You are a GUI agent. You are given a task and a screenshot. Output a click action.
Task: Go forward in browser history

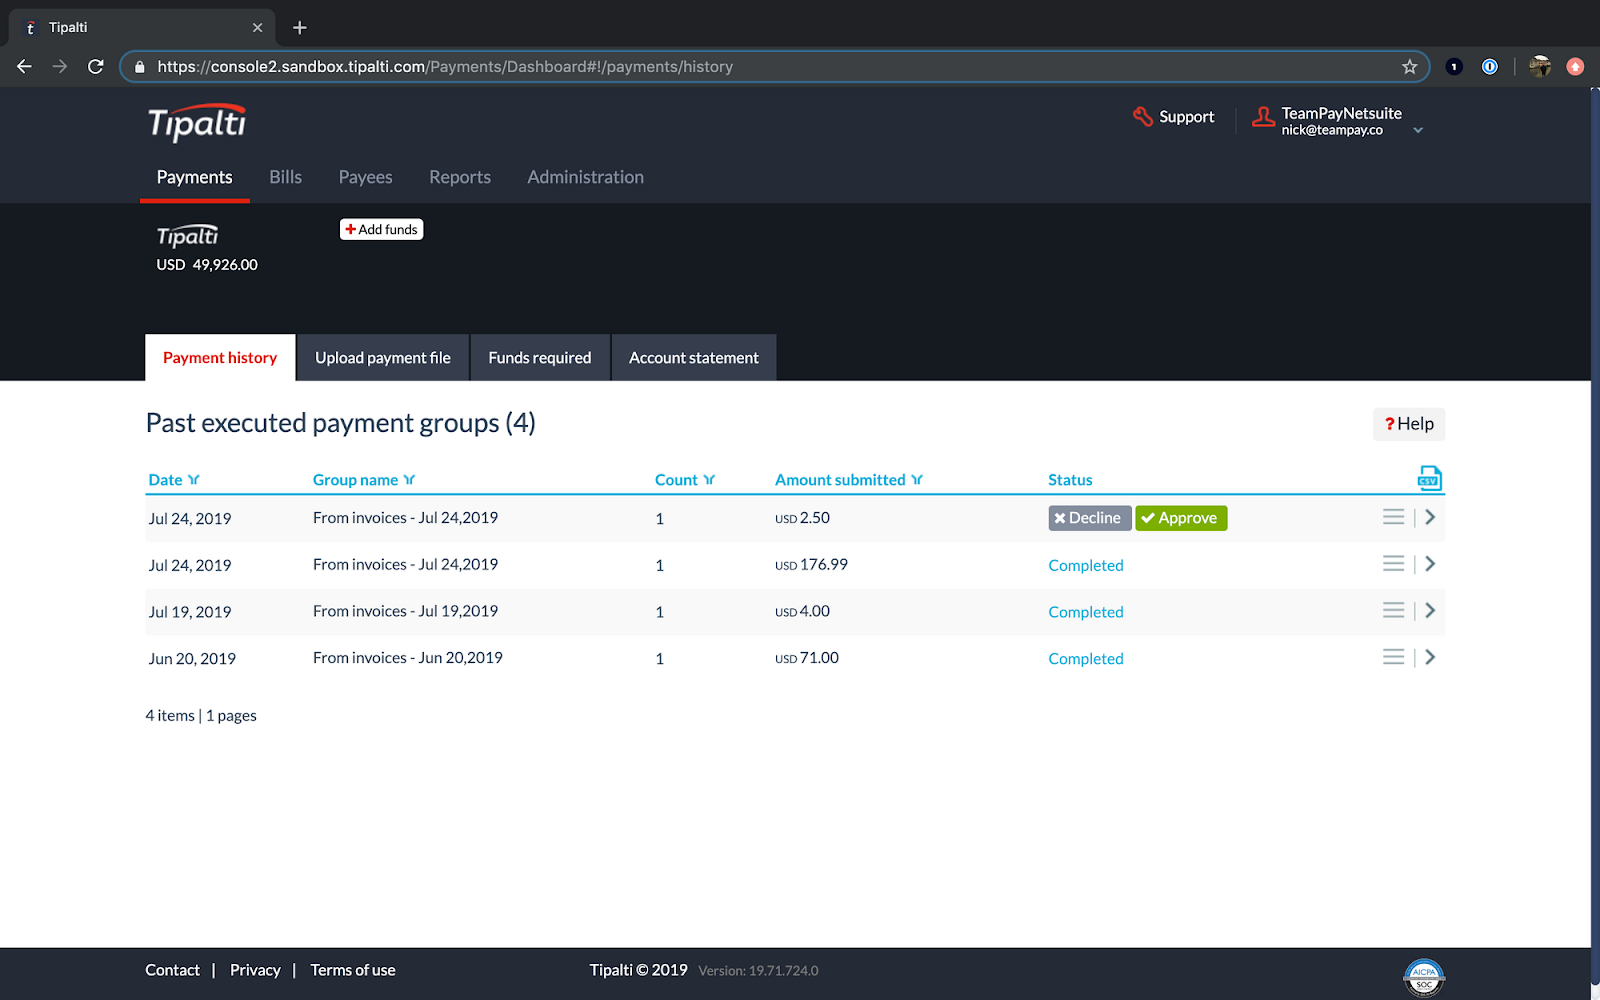coord(60,66)
